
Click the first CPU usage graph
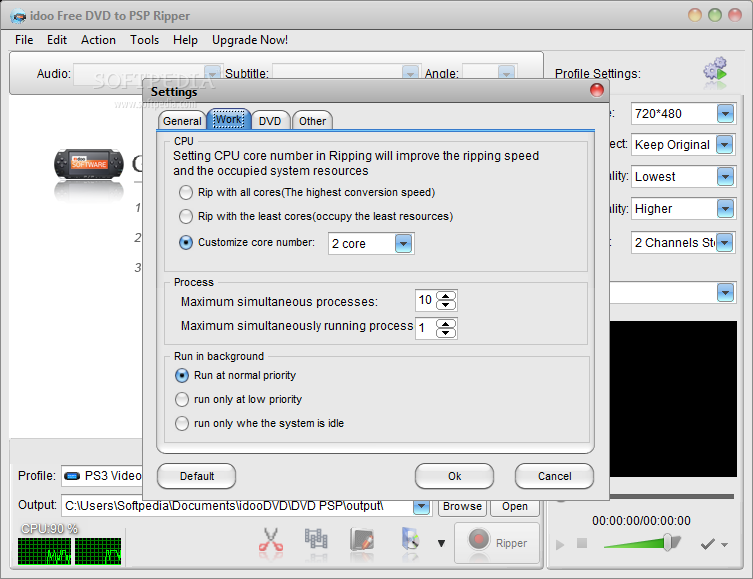[x=44, y=551]
